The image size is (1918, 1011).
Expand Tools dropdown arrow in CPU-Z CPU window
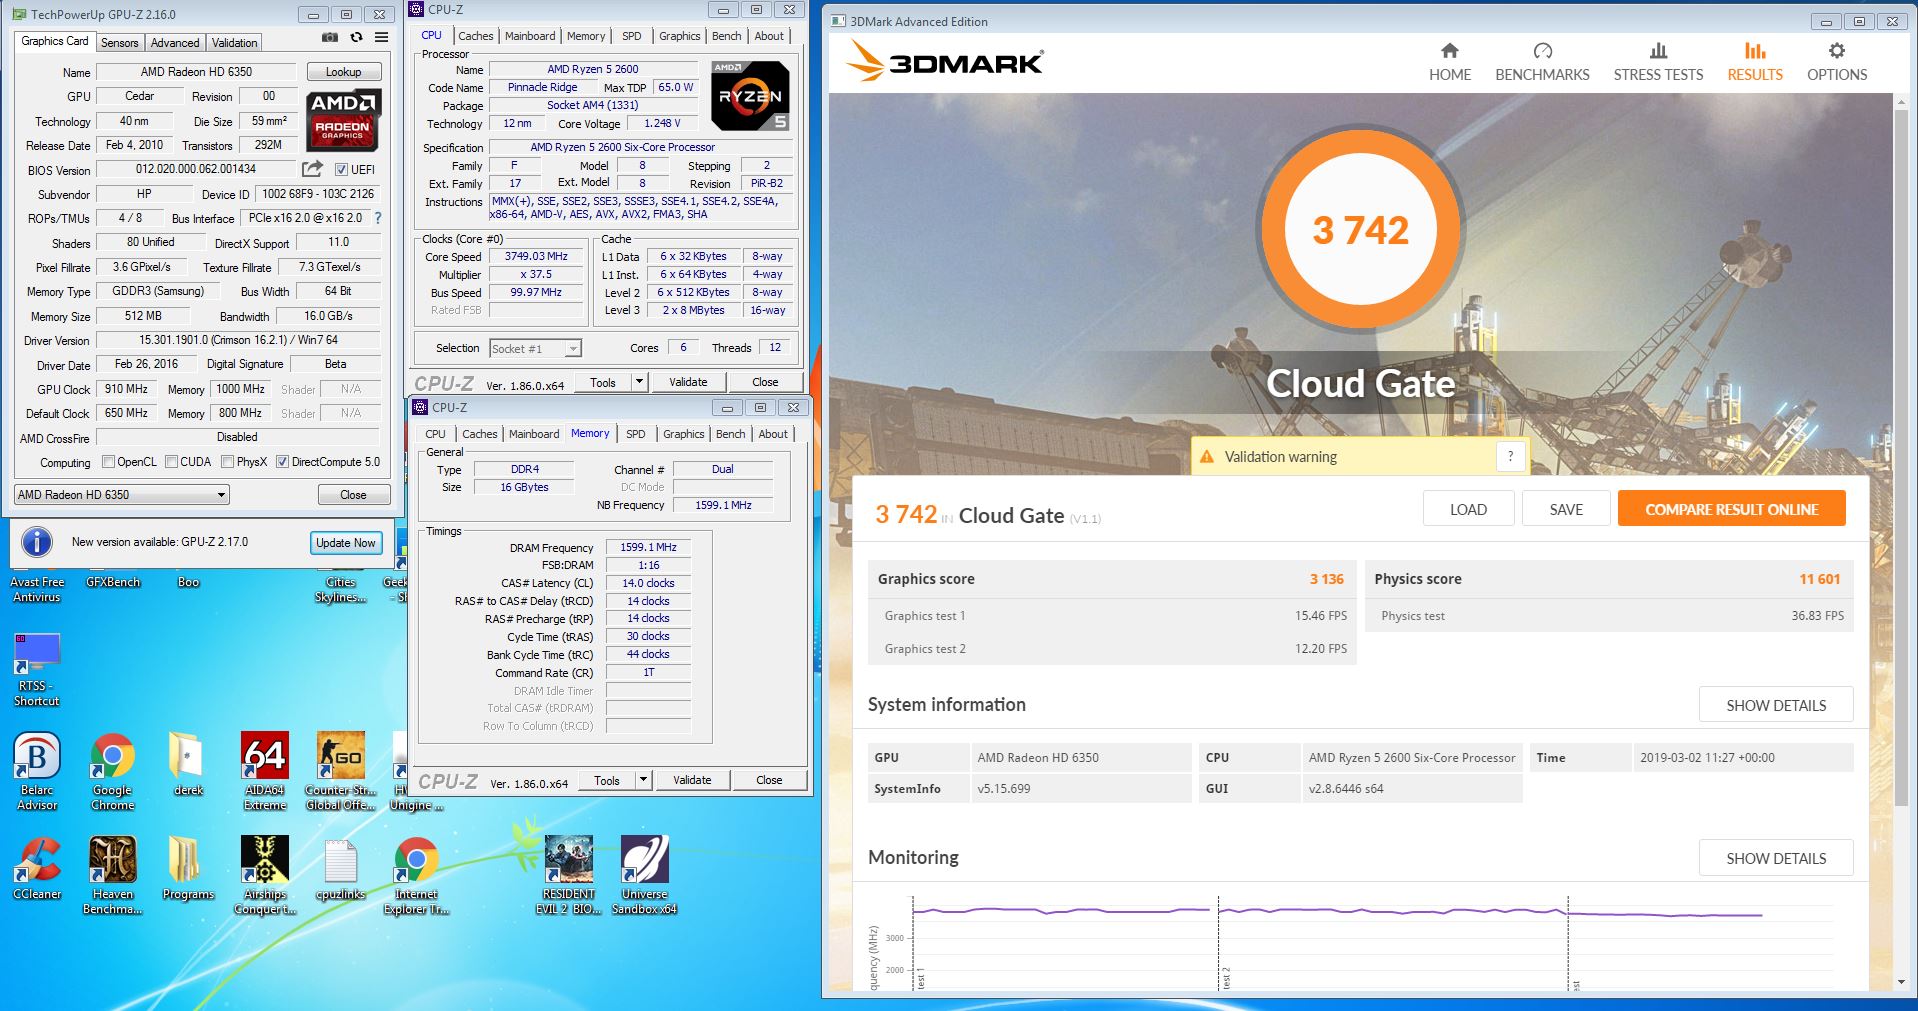(640, 382)
